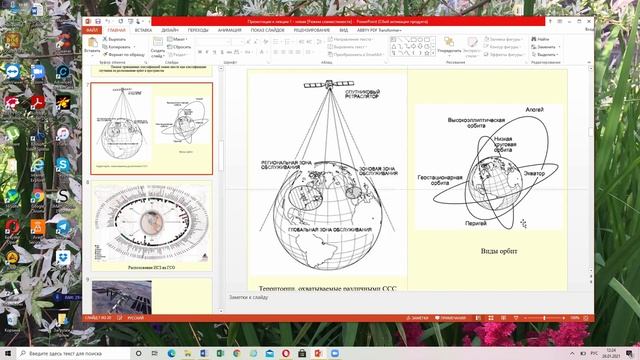Open the Дизайн (Design) tab

tap(170, 30)
